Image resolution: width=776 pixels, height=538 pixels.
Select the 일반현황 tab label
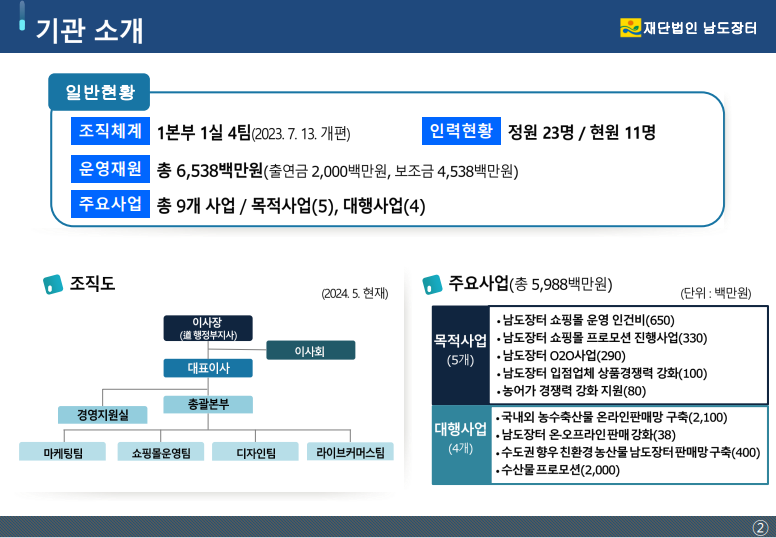[99, 92]
